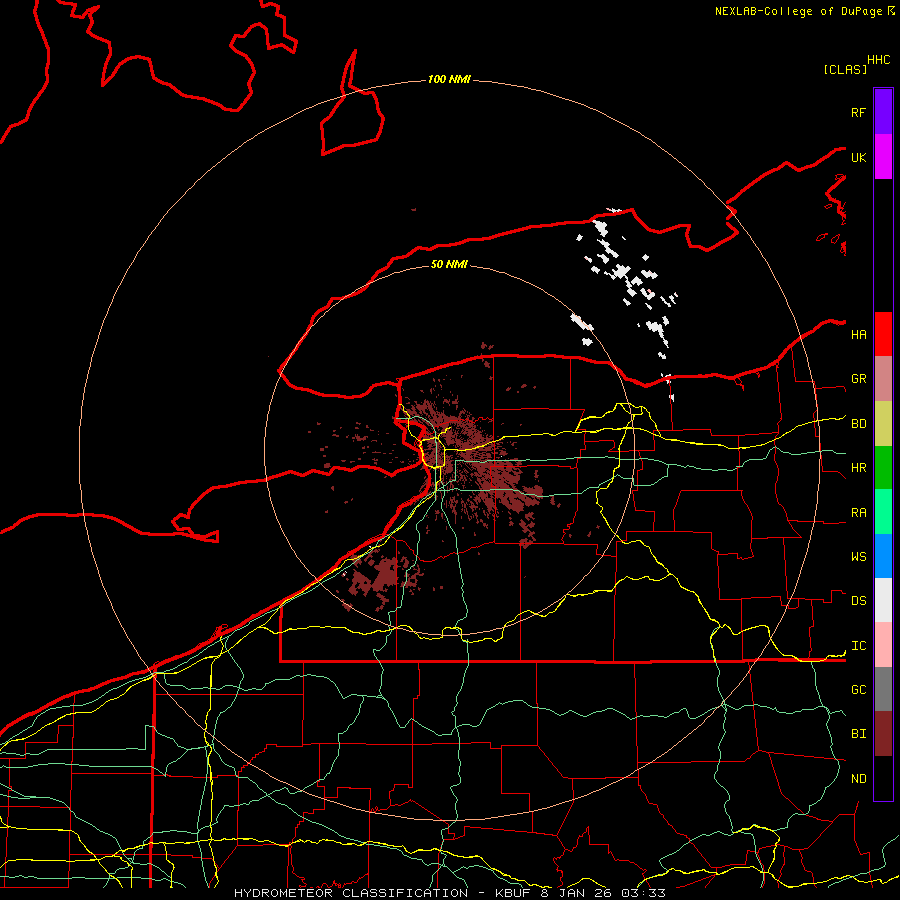Click the RF purple legend color swatch

coord(883,112)
